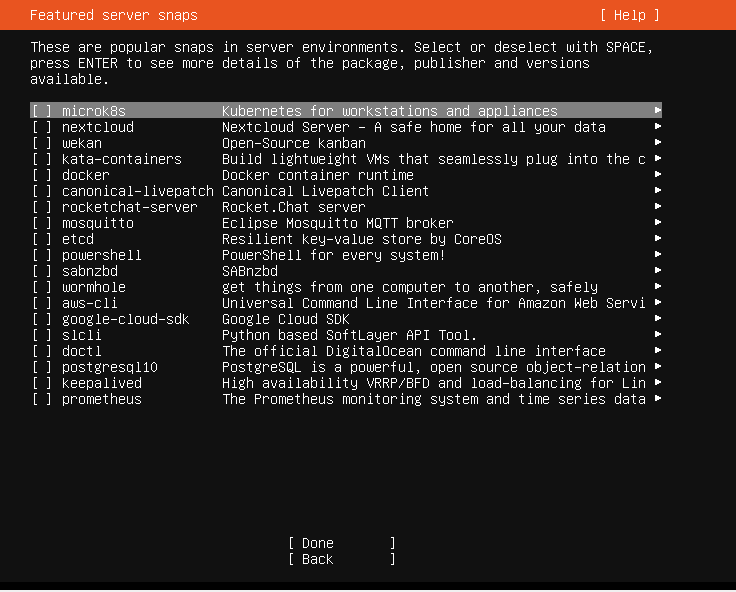Toggle the doctl snap checkbox
The width and height of the screenshot is (736, 592).
(42, 350)
